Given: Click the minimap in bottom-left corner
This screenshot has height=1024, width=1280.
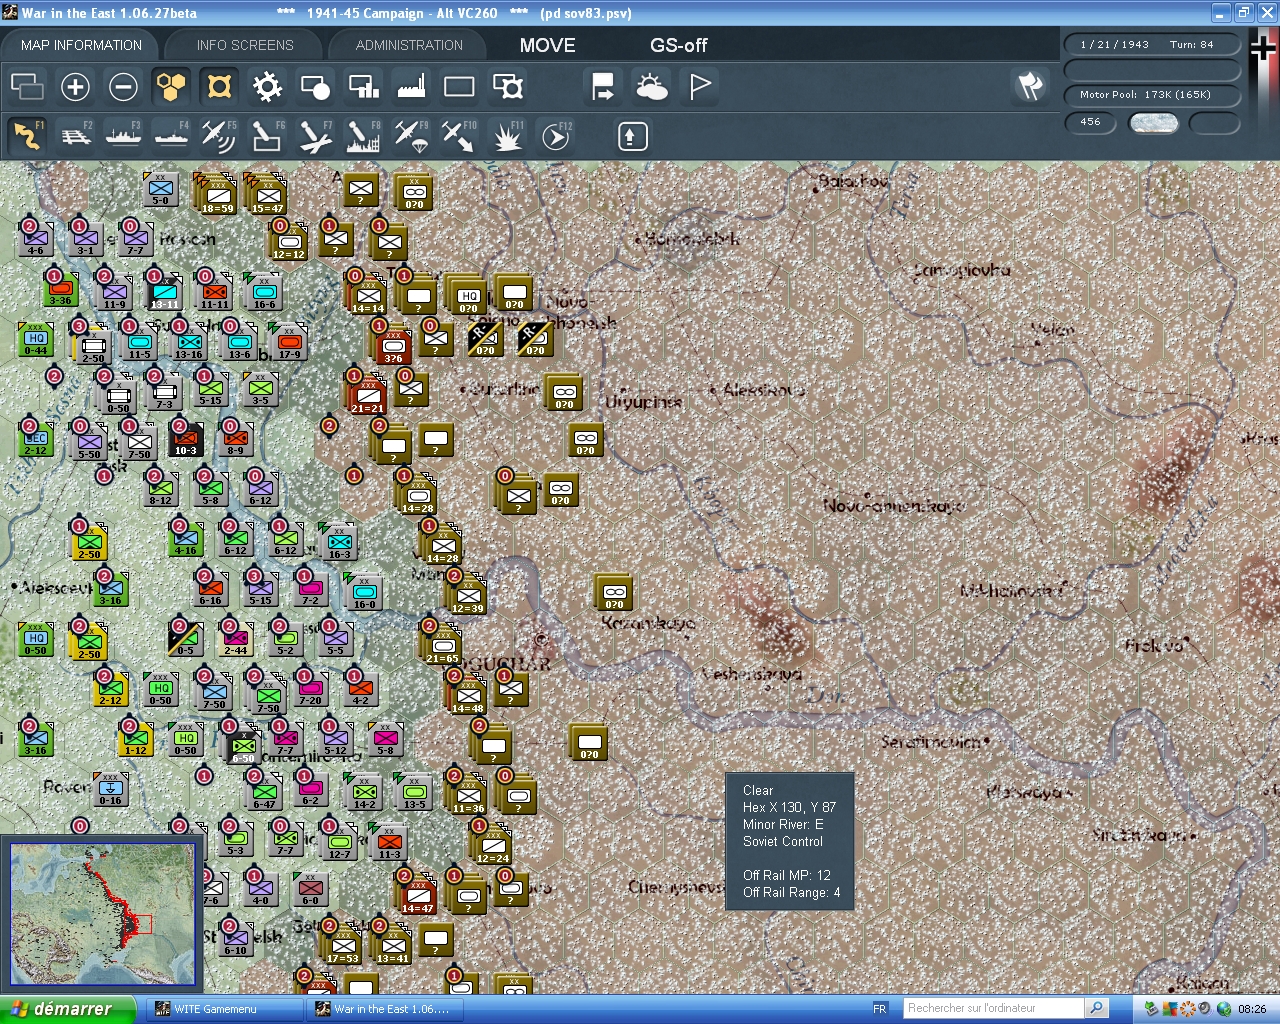Looking at the screenshot, I should click(102, 915).
